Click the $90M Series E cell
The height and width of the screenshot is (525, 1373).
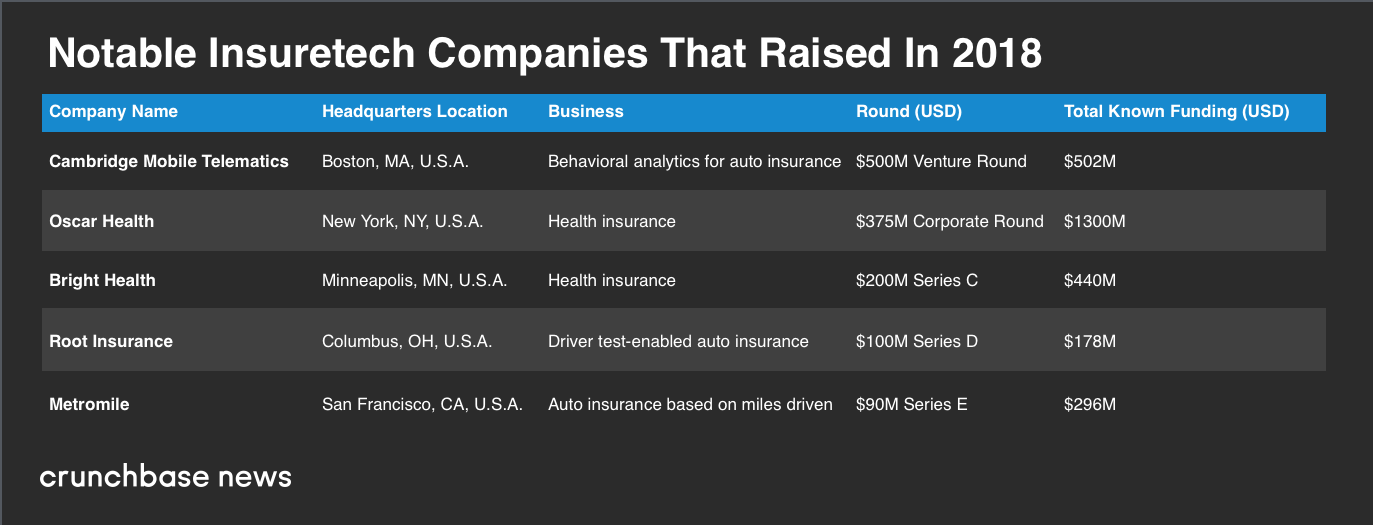click(911, 404)
